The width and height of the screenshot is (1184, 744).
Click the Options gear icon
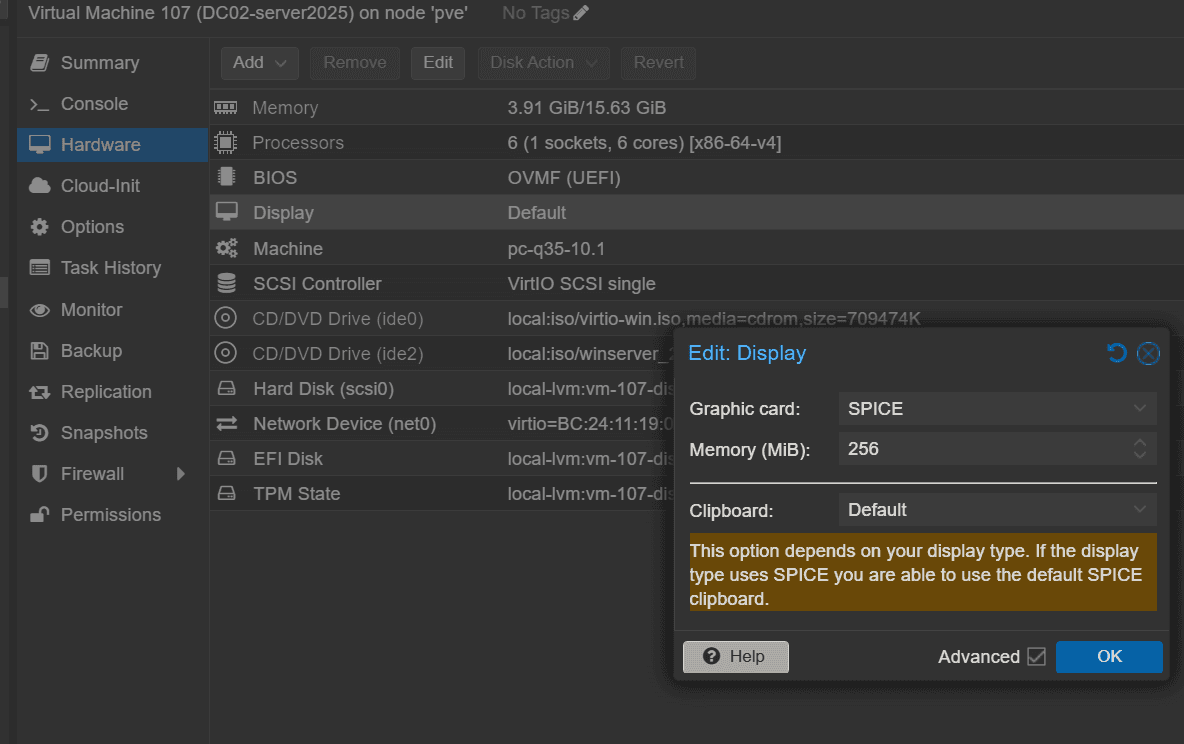pos(39,227)
